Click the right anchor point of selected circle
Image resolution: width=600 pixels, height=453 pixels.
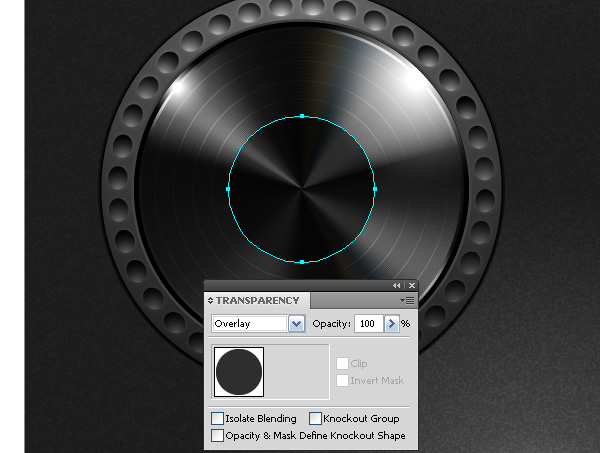[x=375, y=189]
